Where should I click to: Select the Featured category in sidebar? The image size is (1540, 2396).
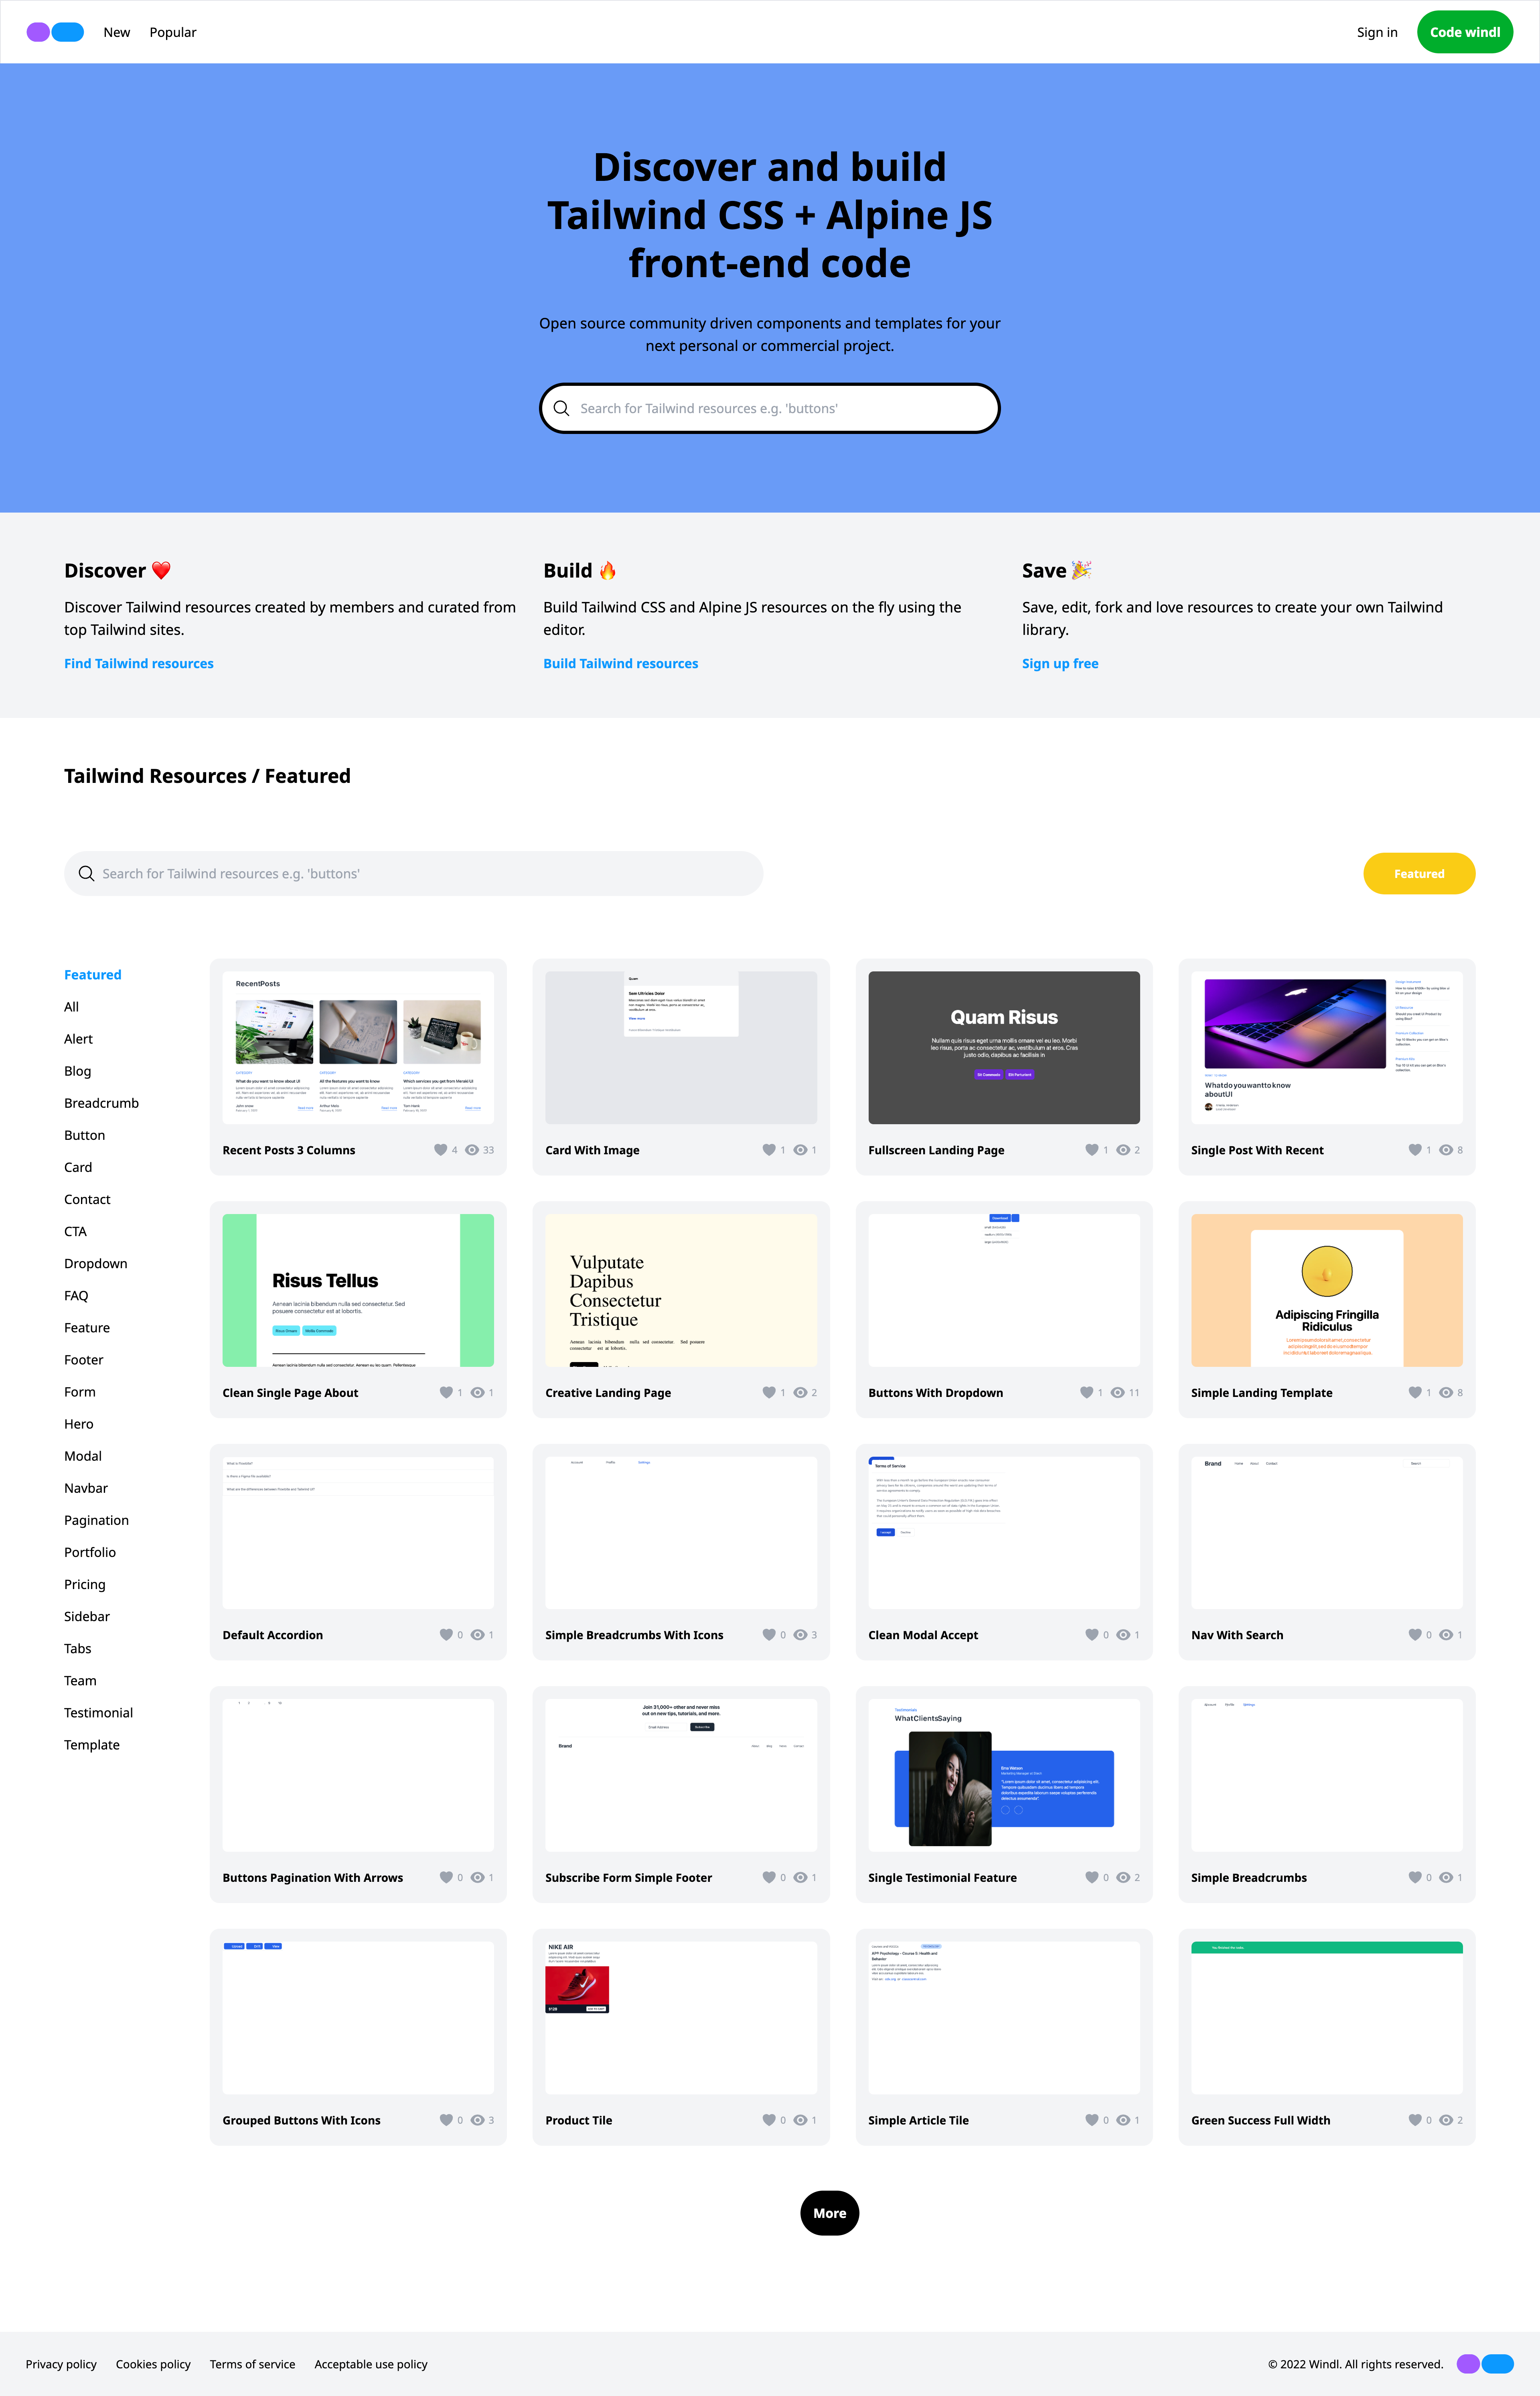coord(93,975)
